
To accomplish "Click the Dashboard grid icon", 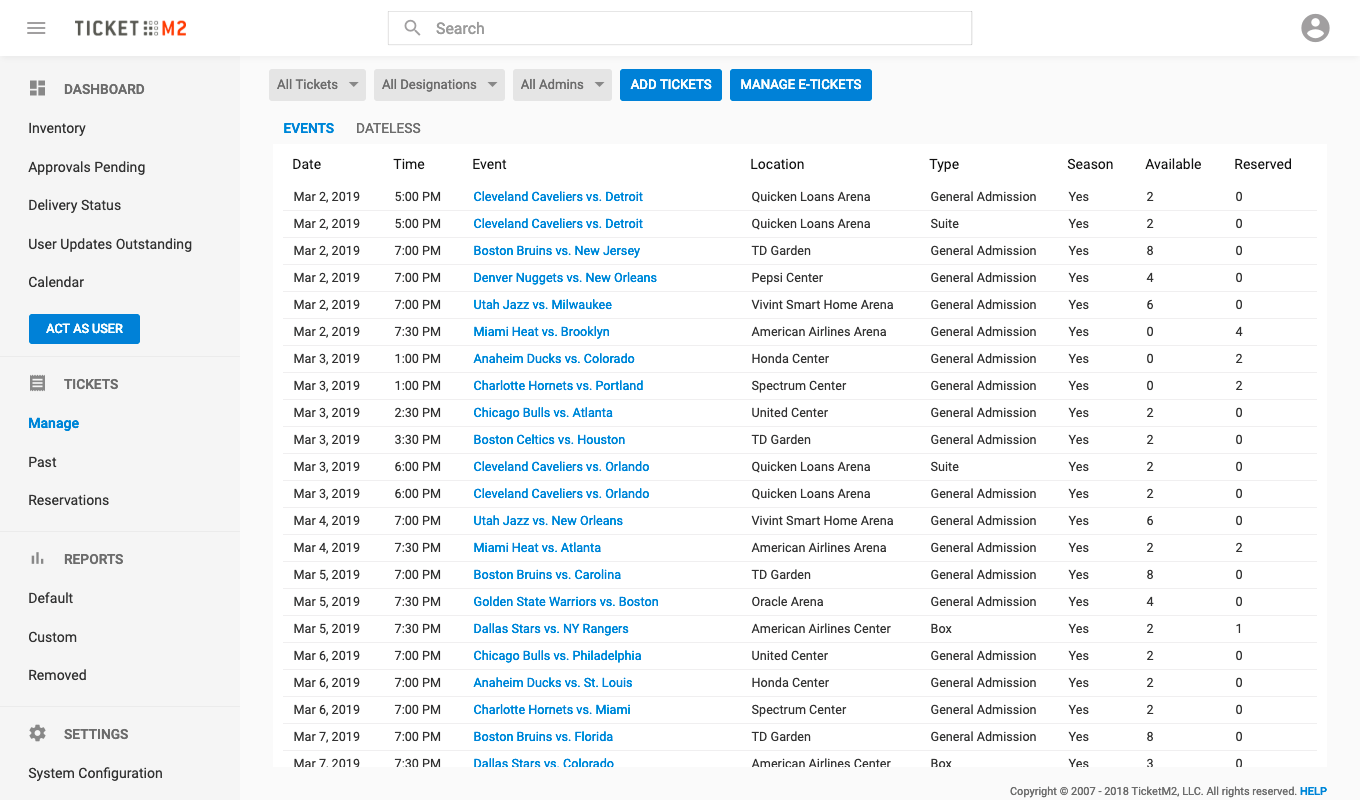I will (x=38, y=89).
